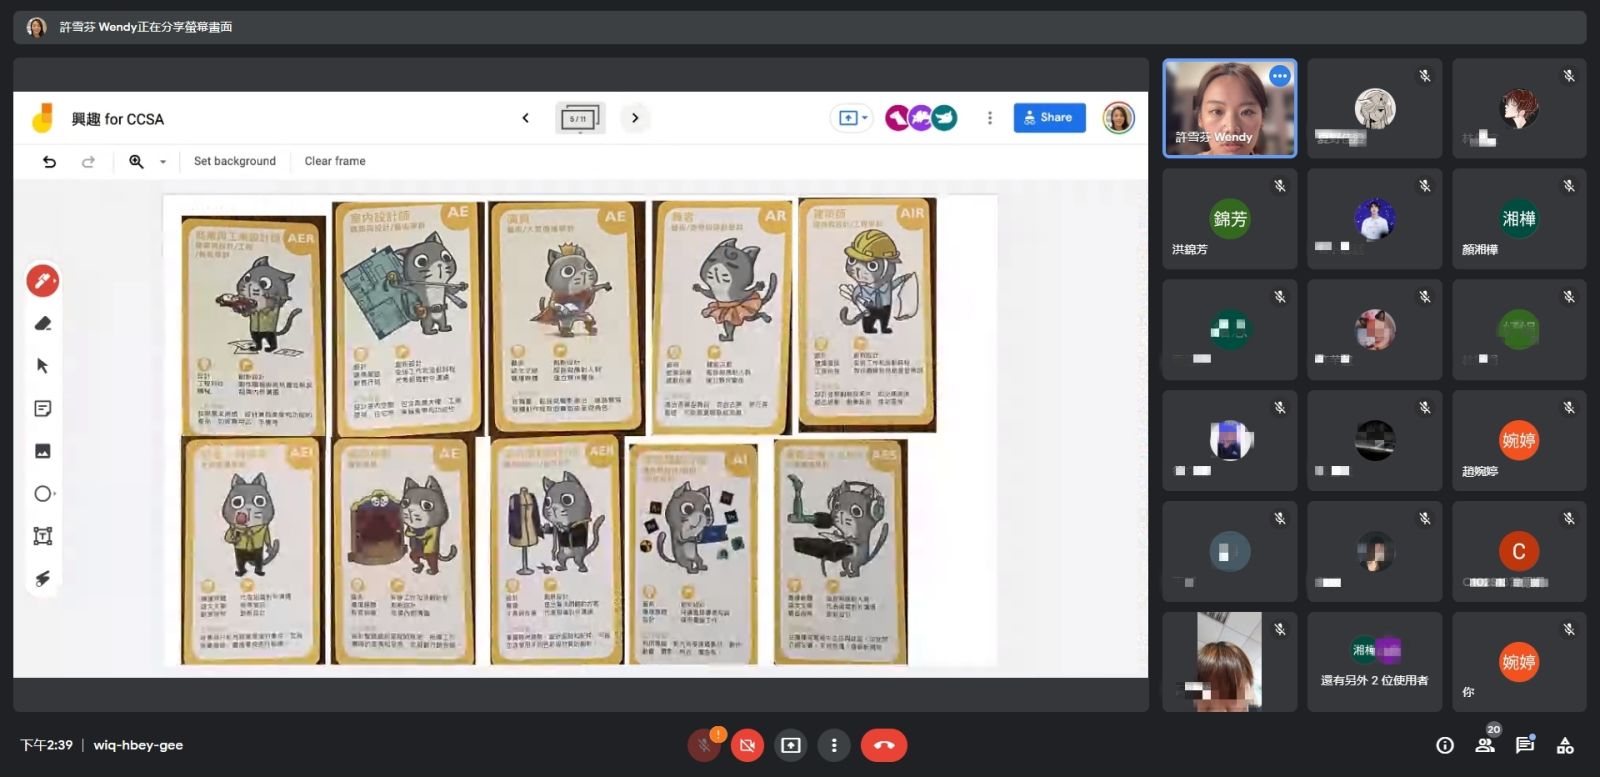Select the participant tile with C avatar
The image size is (1600, 777).
pos(1519,552)
